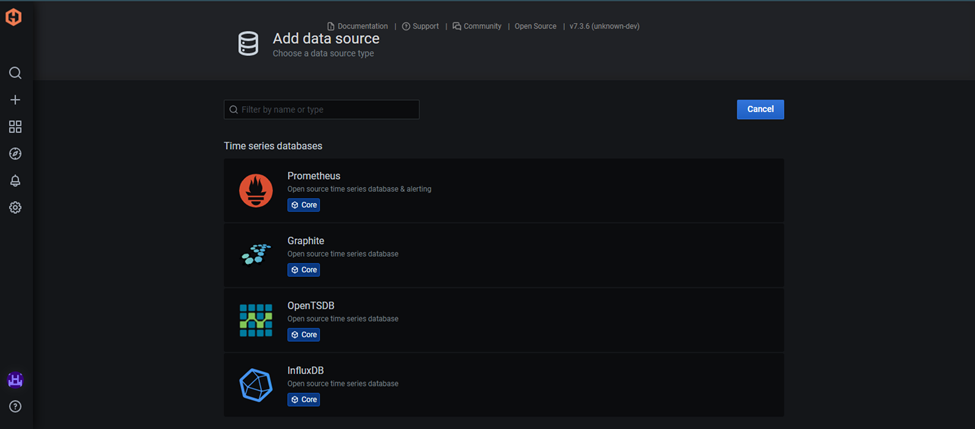Select the Prometheus data source title
This screenshot has width=975, height=429.
314,176
